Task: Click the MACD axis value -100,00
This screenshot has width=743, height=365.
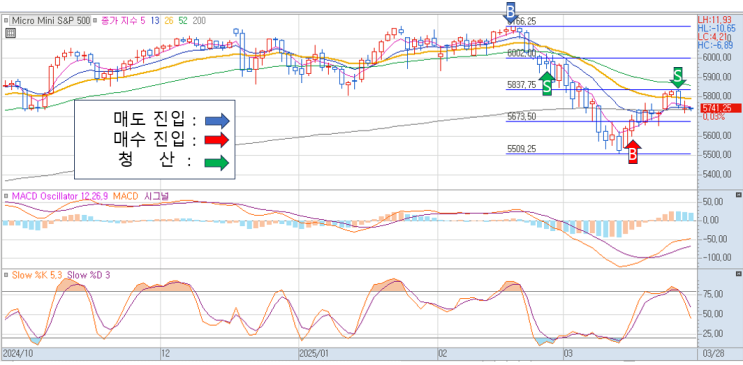Action: [716, 257]
